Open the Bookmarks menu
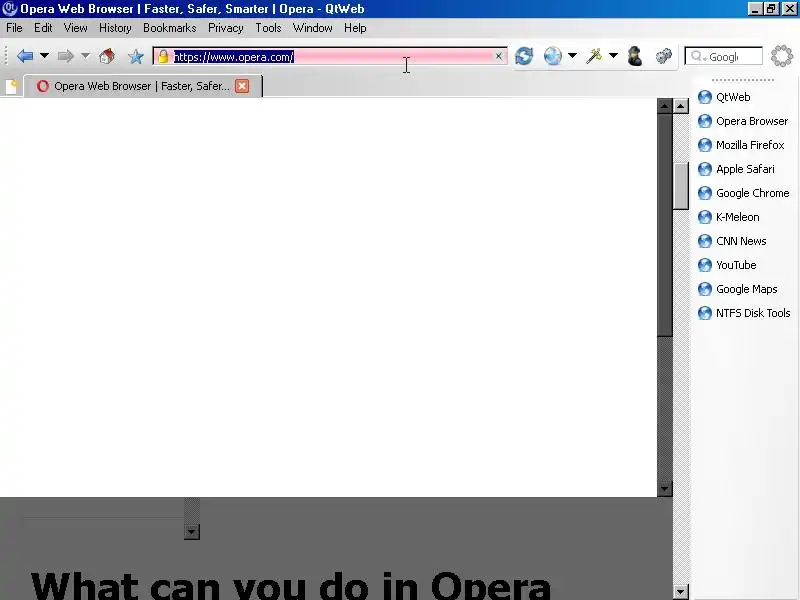This screenshot has width=800, height=600. click(170, 28)
